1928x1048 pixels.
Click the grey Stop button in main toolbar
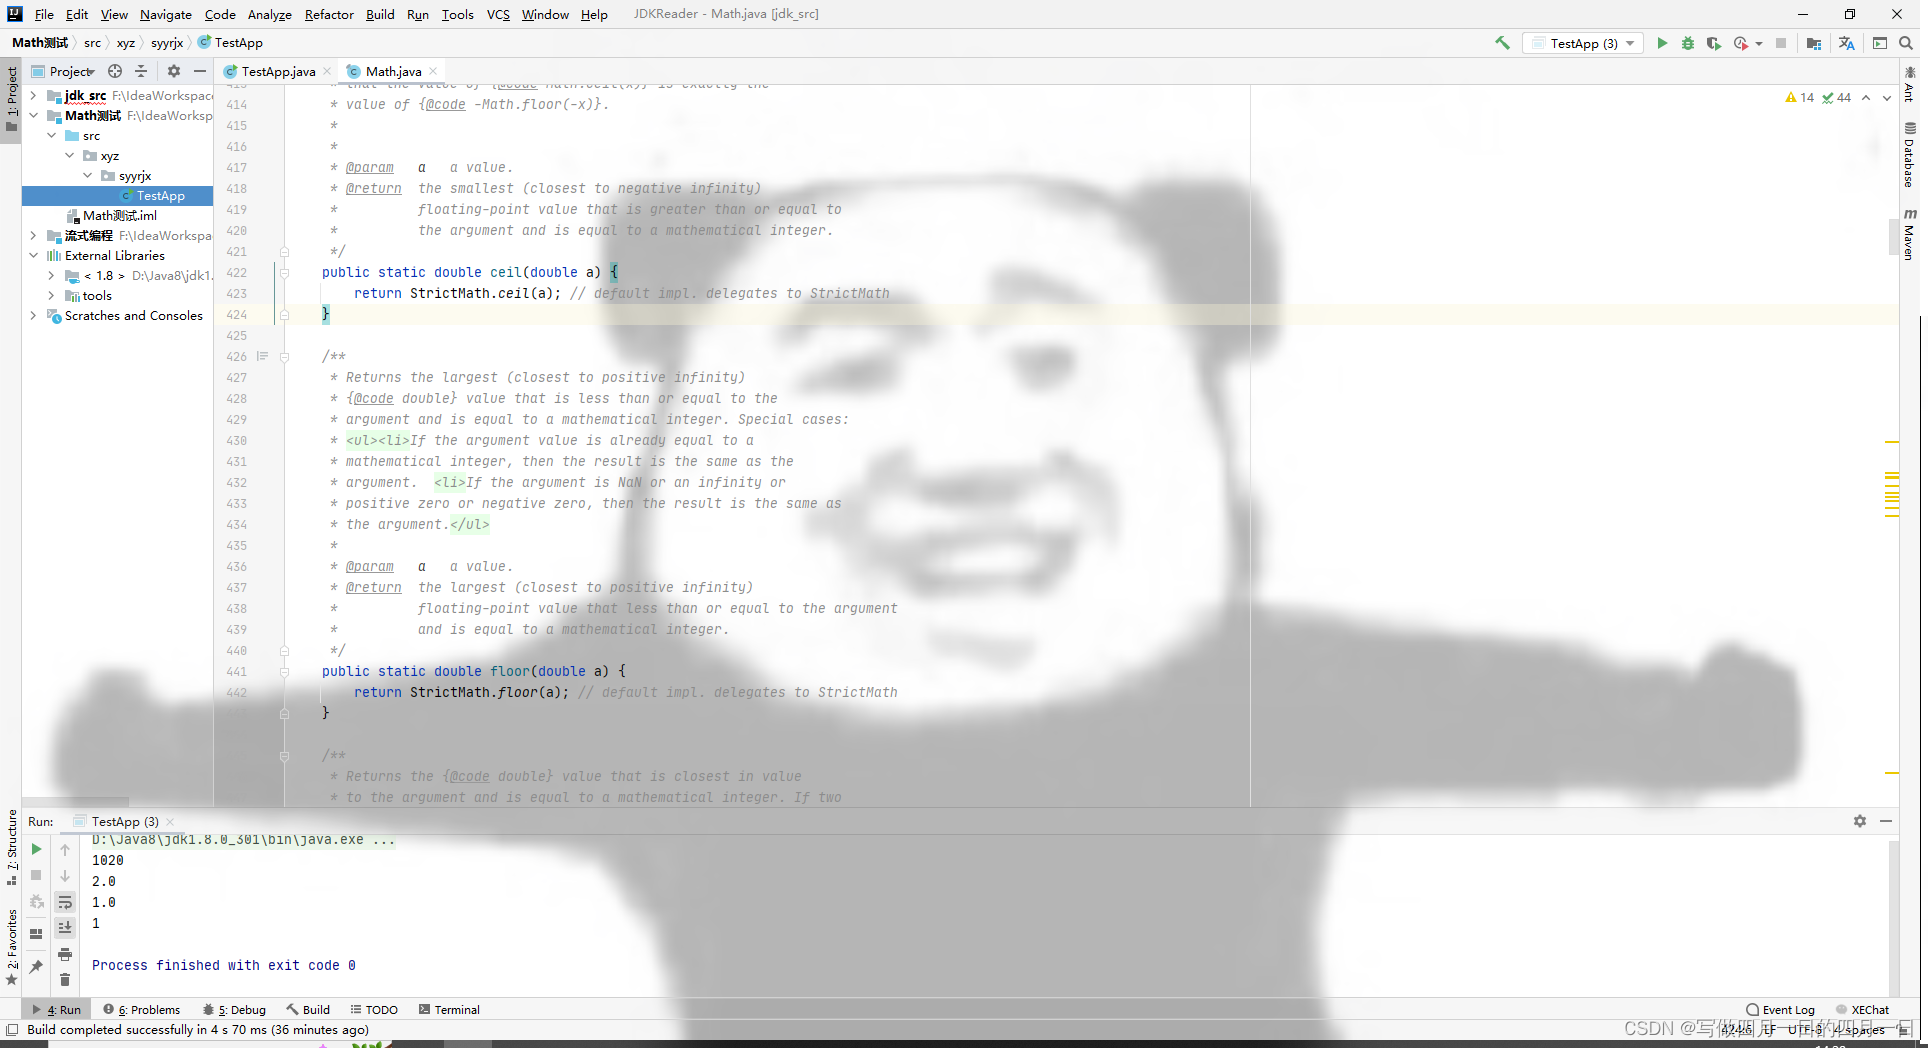[x=1781, y=43]
